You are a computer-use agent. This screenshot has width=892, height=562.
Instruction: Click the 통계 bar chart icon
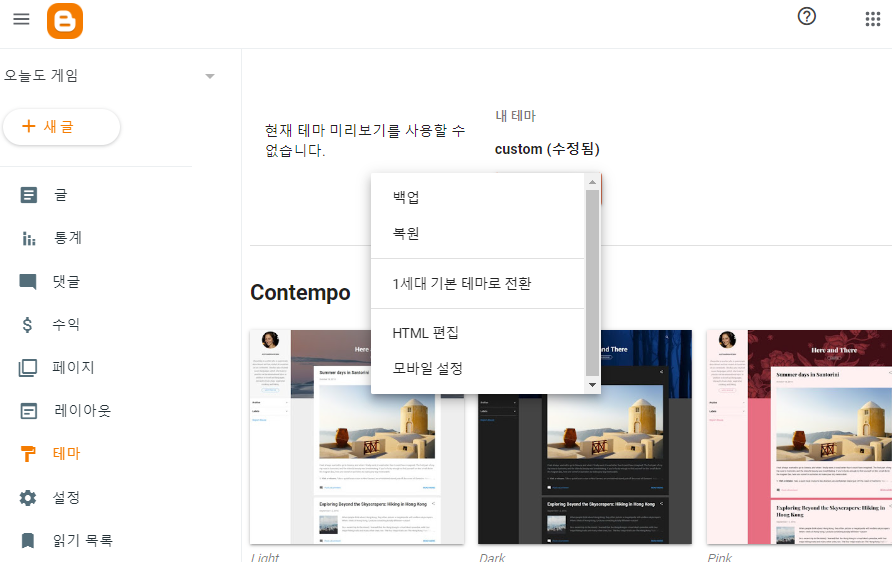pyautogui.click(x=28, y=238)
